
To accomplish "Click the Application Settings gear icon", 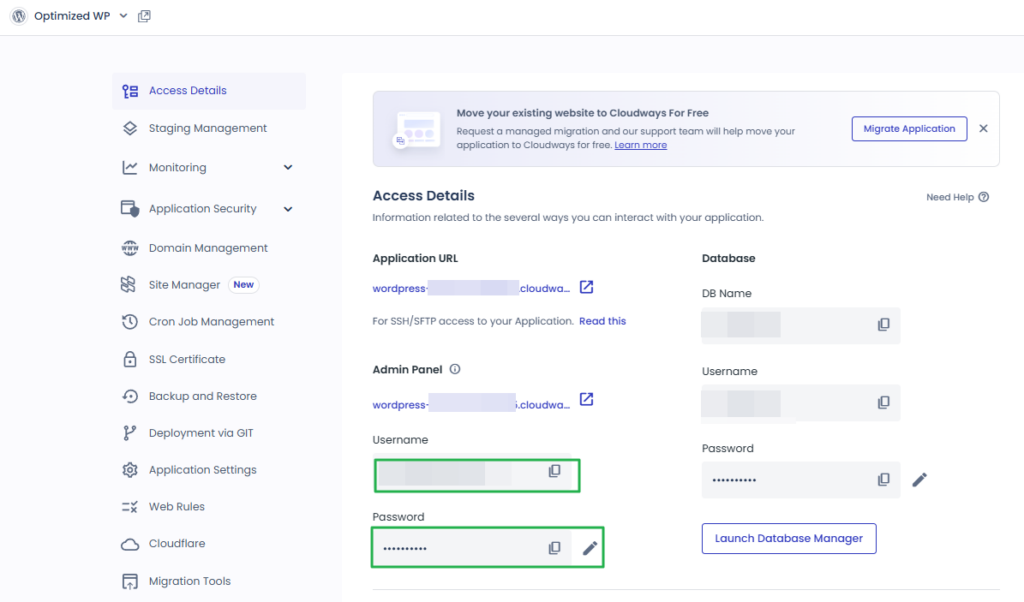I will [130, 470].
